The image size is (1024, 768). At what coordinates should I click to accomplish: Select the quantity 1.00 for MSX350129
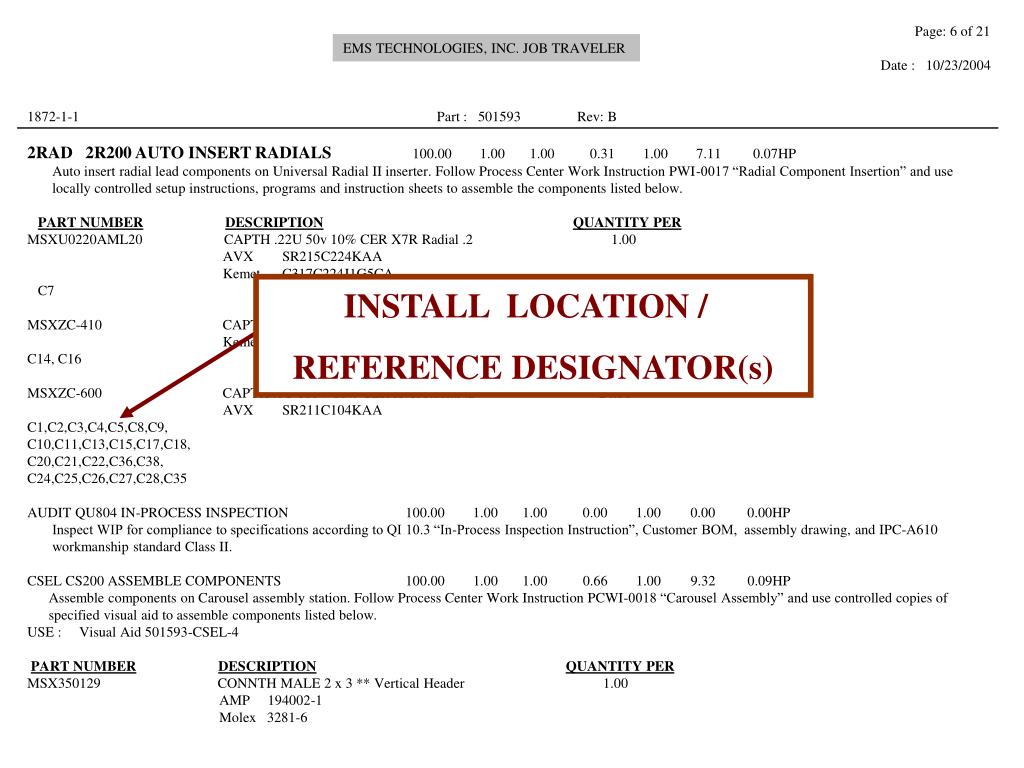(615, 684)
